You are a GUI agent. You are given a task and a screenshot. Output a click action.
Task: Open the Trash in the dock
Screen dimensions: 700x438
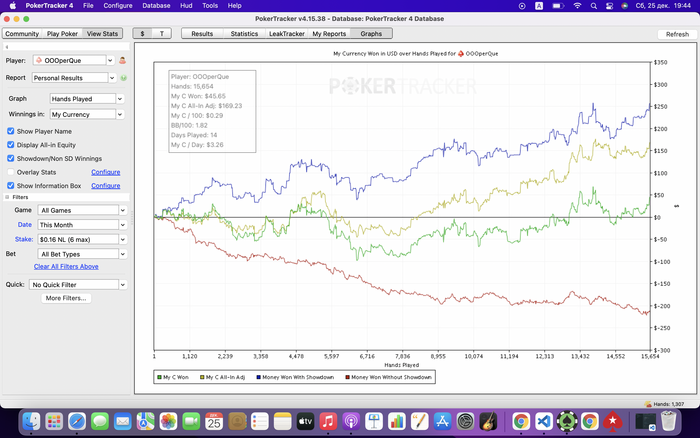(668, 421)
